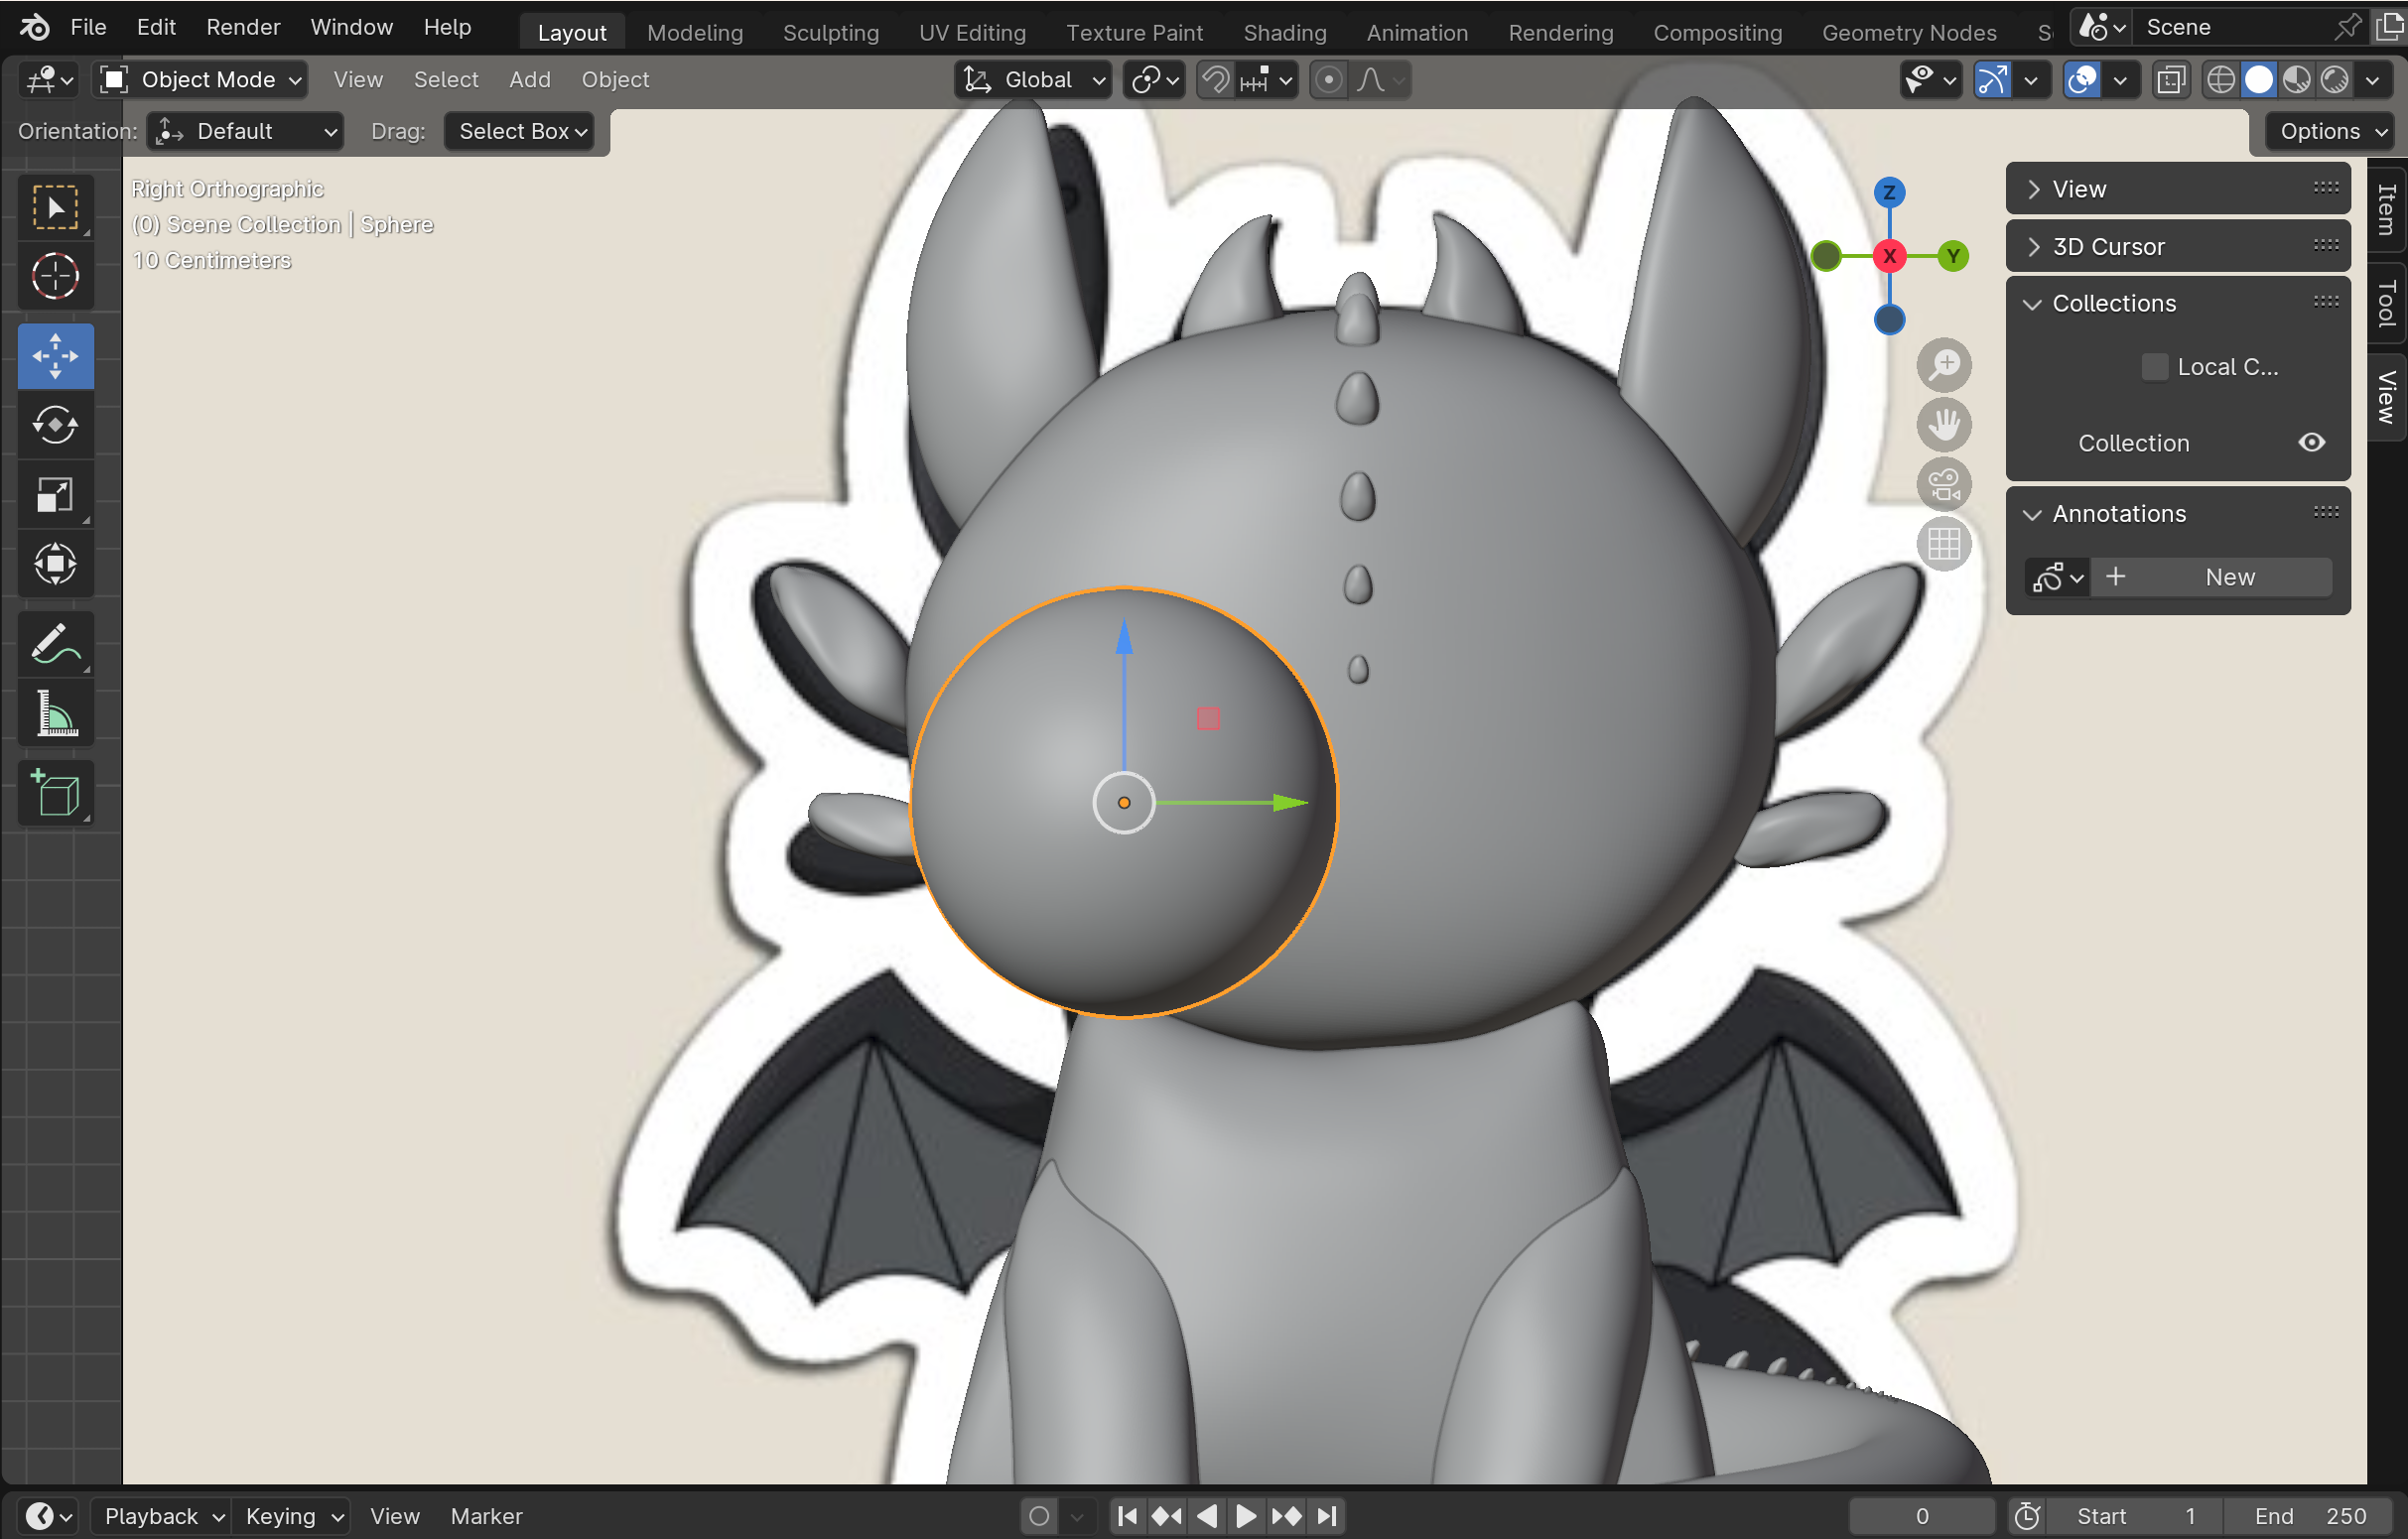
Task: Open the Global orientation dropdown
Action: pos(1032,79)
